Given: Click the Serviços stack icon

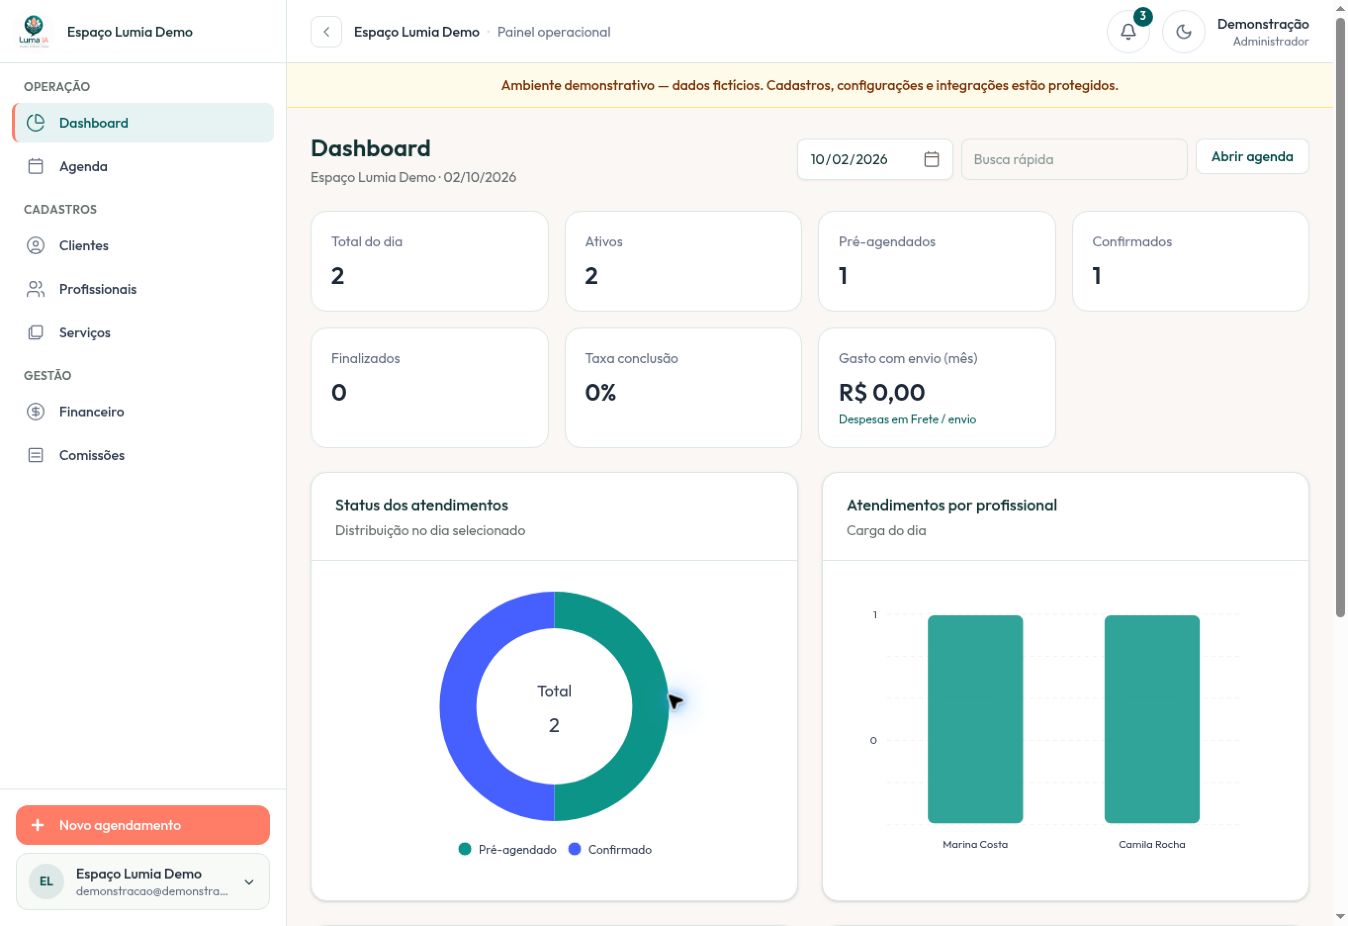Looking at the screenshot, I should [x=36, y=332].
